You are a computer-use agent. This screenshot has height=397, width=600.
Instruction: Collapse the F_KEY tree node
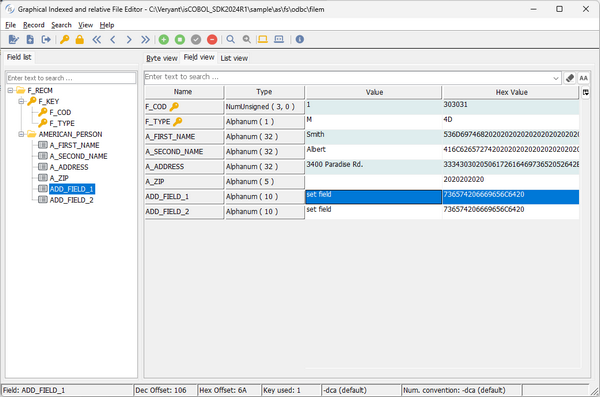[21, 101]
